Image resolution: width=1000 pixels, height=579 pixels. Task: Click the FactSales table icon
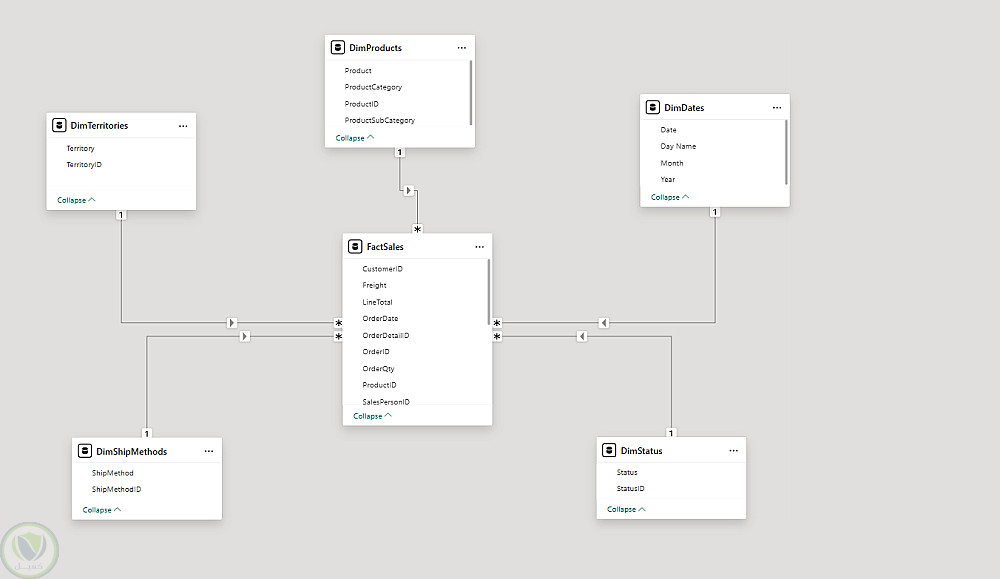[355, 246]
